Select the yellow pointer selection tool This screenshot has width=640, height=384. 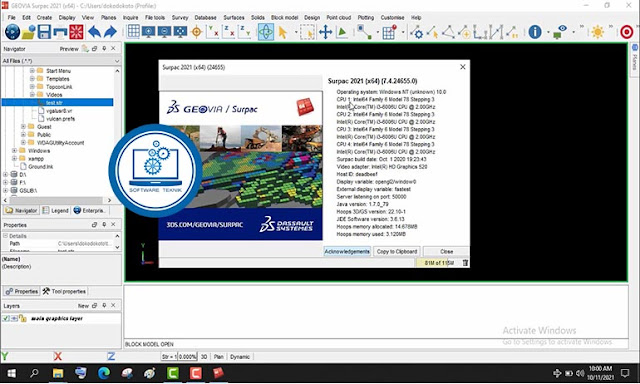(x=282, y=32)
